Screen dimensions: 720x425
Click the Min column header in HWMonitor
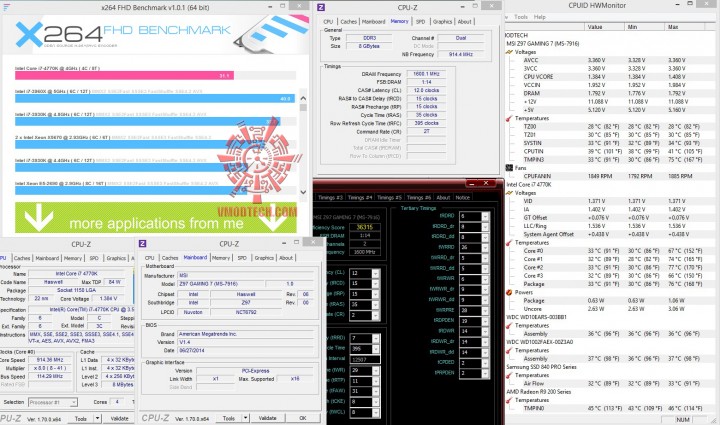pos(645,27)
